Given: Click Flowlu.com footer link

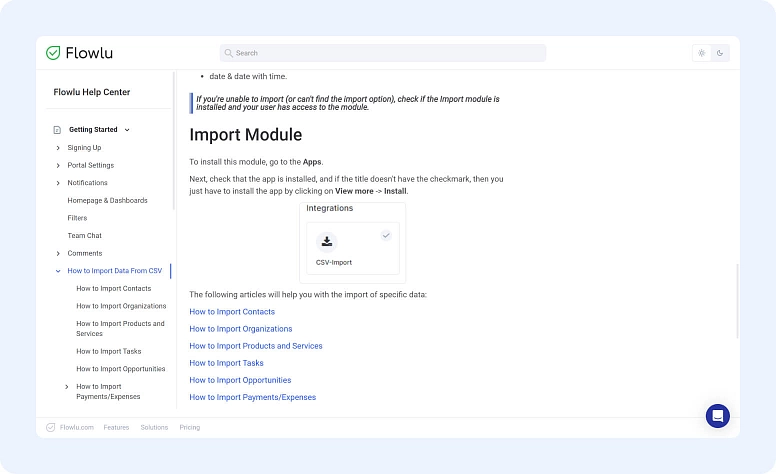Looking at the screenshot, I should click(x=77, y=427).
